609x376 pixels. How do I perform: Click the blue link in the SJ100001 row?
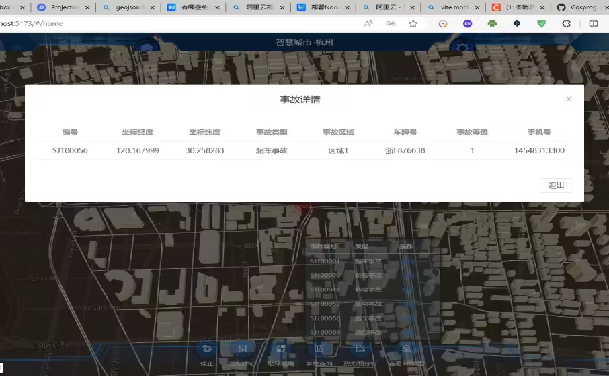coord(407,261)
